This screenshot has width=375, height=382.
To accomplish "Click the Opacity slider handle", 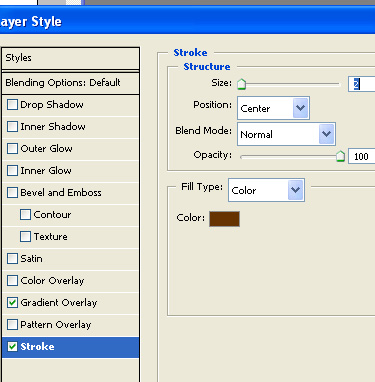I will tap(340, 156).
